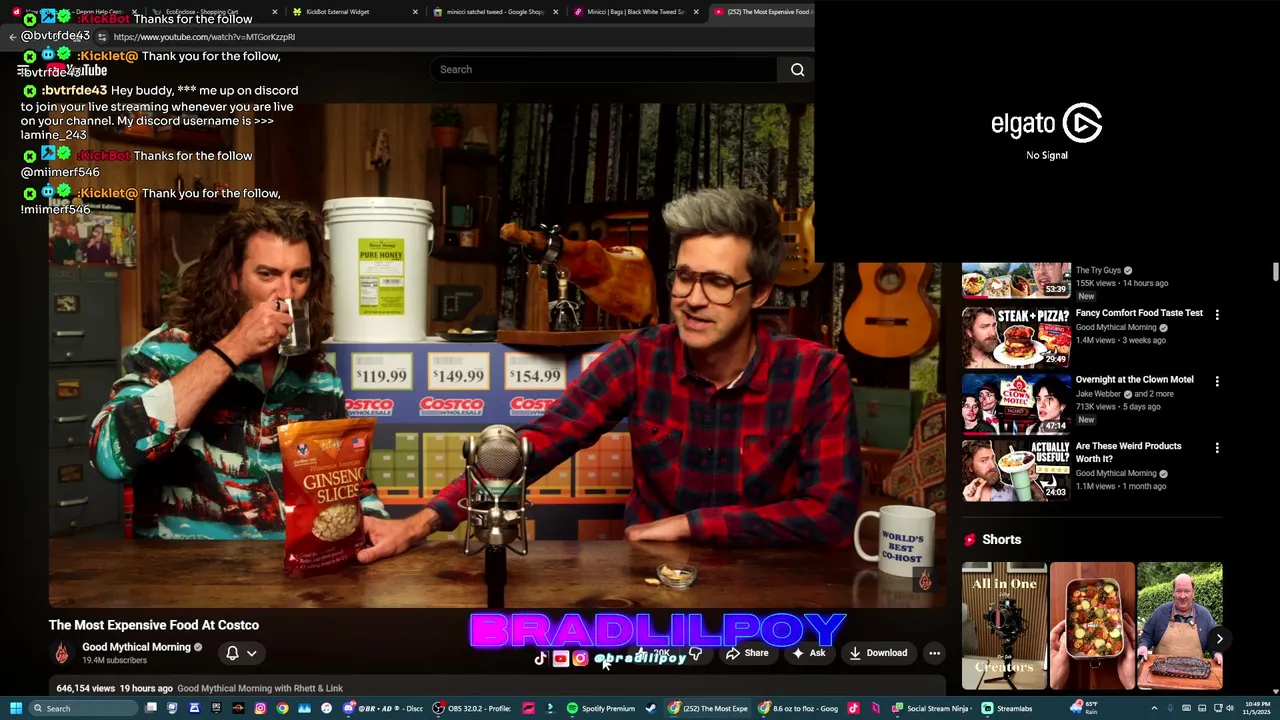Open the three-dot more actions button under video

(x=934, y=653)
